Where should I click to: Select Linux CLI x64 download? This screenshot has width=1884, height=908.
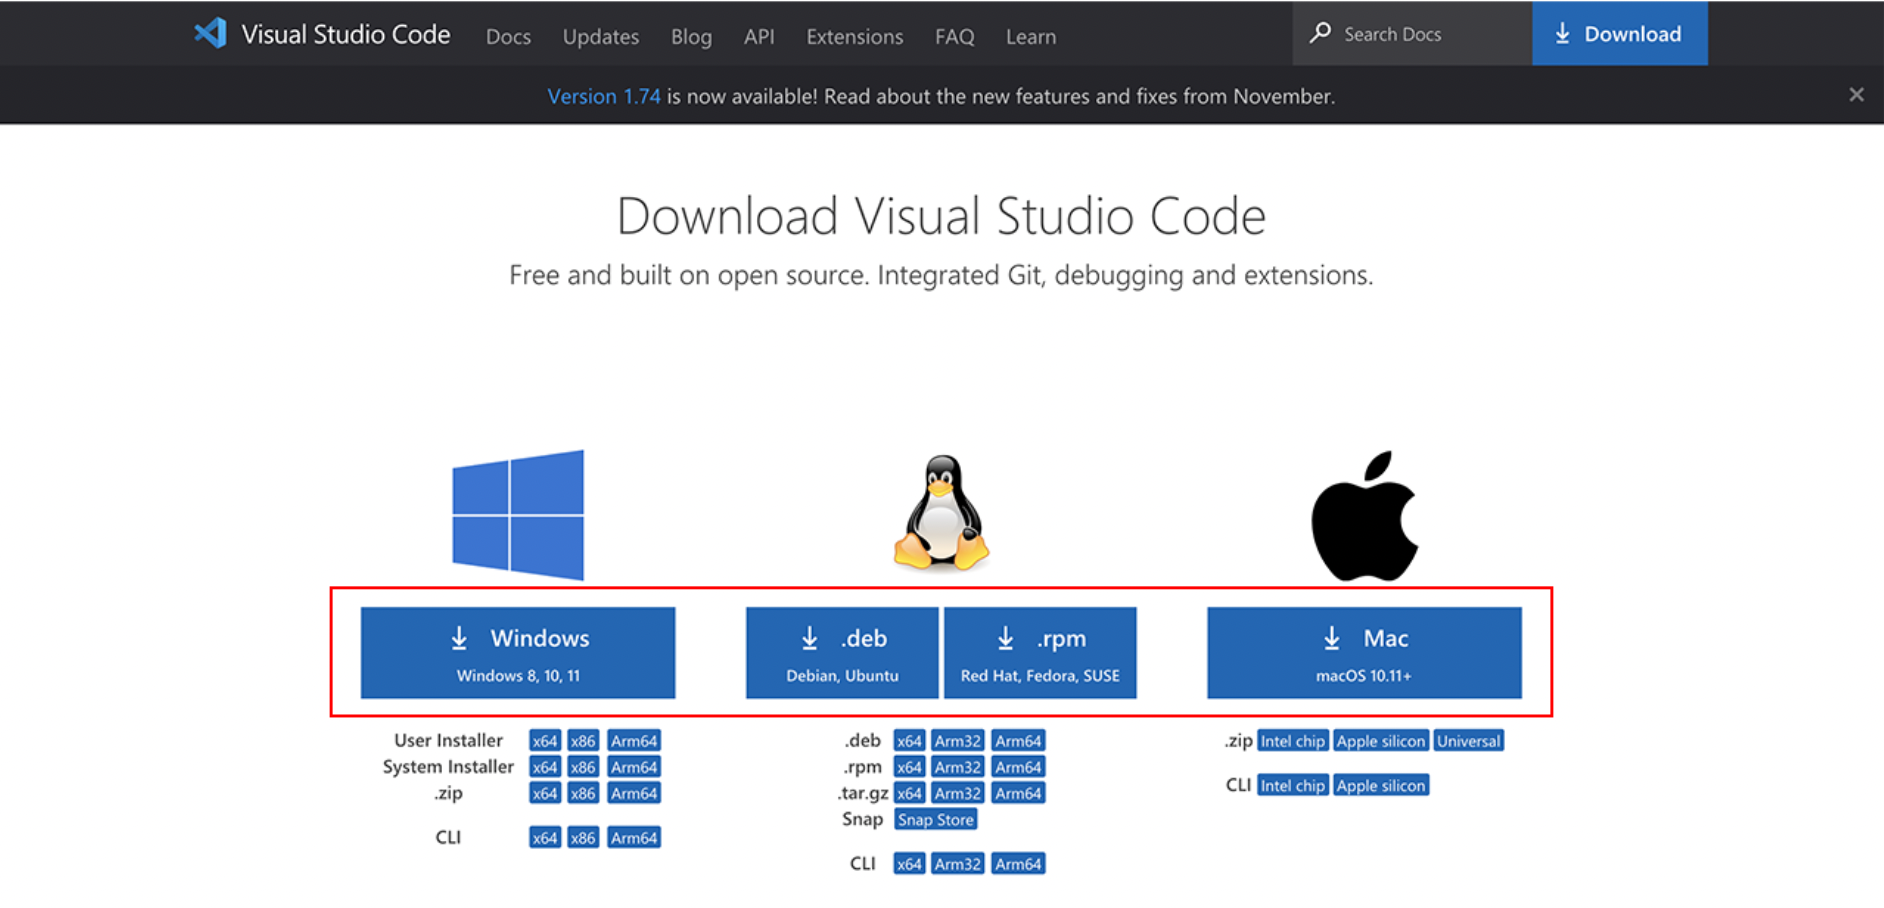pyautogui.click(x=909, y=863)
